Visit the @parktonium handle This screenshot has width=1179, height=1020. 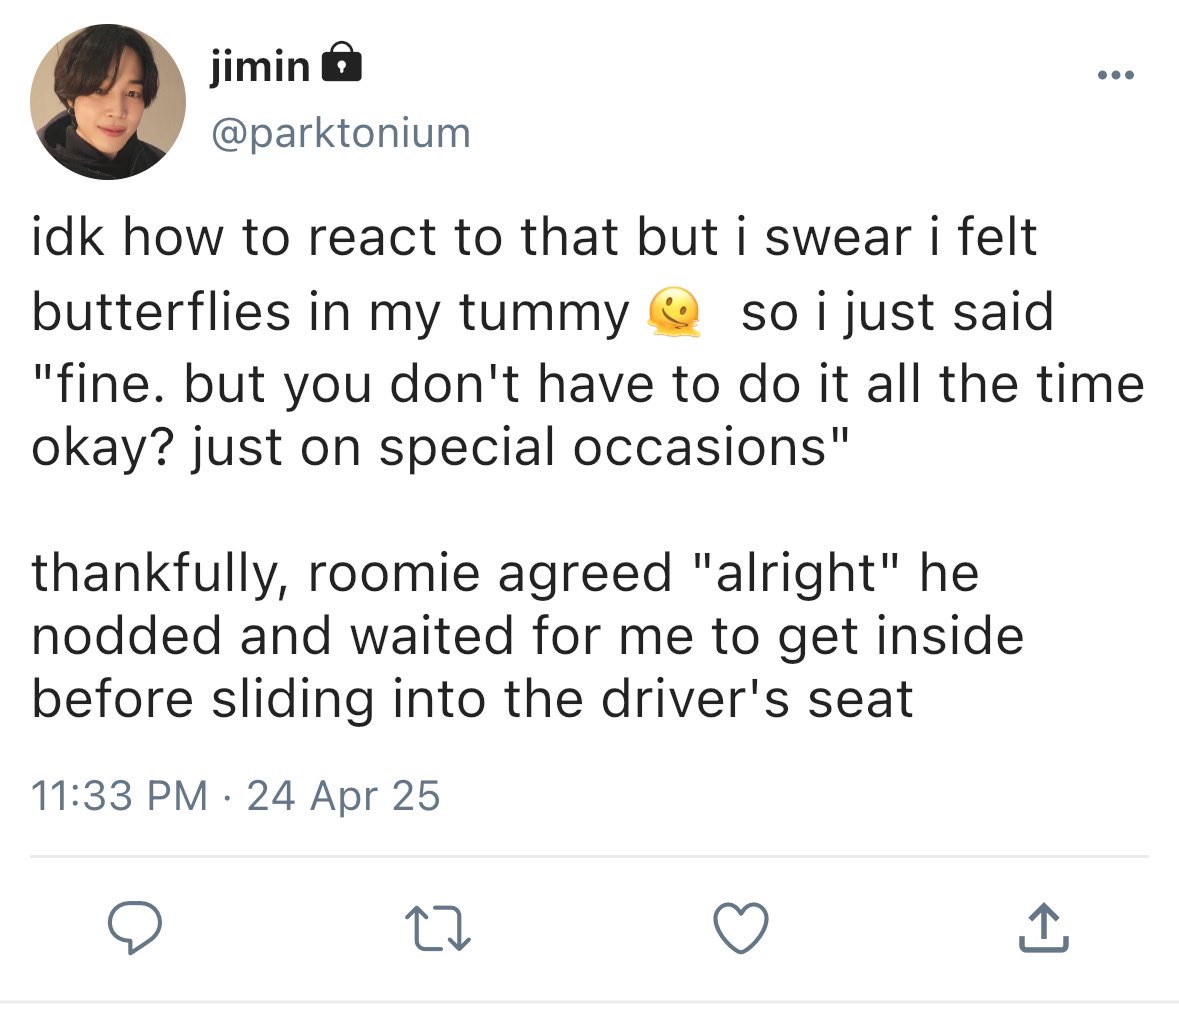pyautogui.click(x=341, y=133)
